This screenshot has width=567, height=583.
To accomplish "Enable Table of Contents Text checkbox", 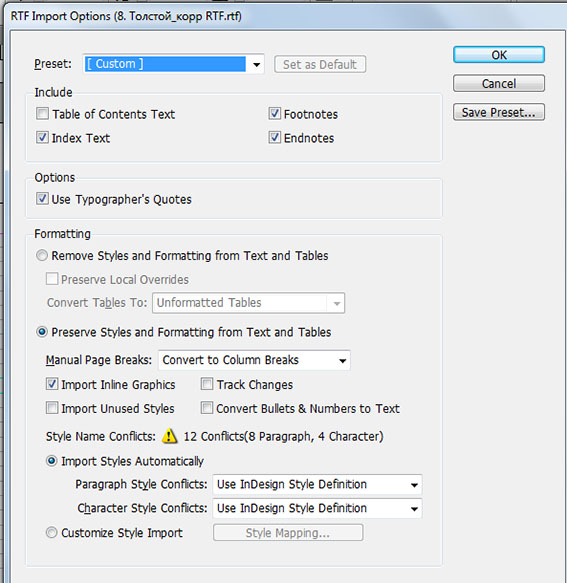I will click(42, 113).
